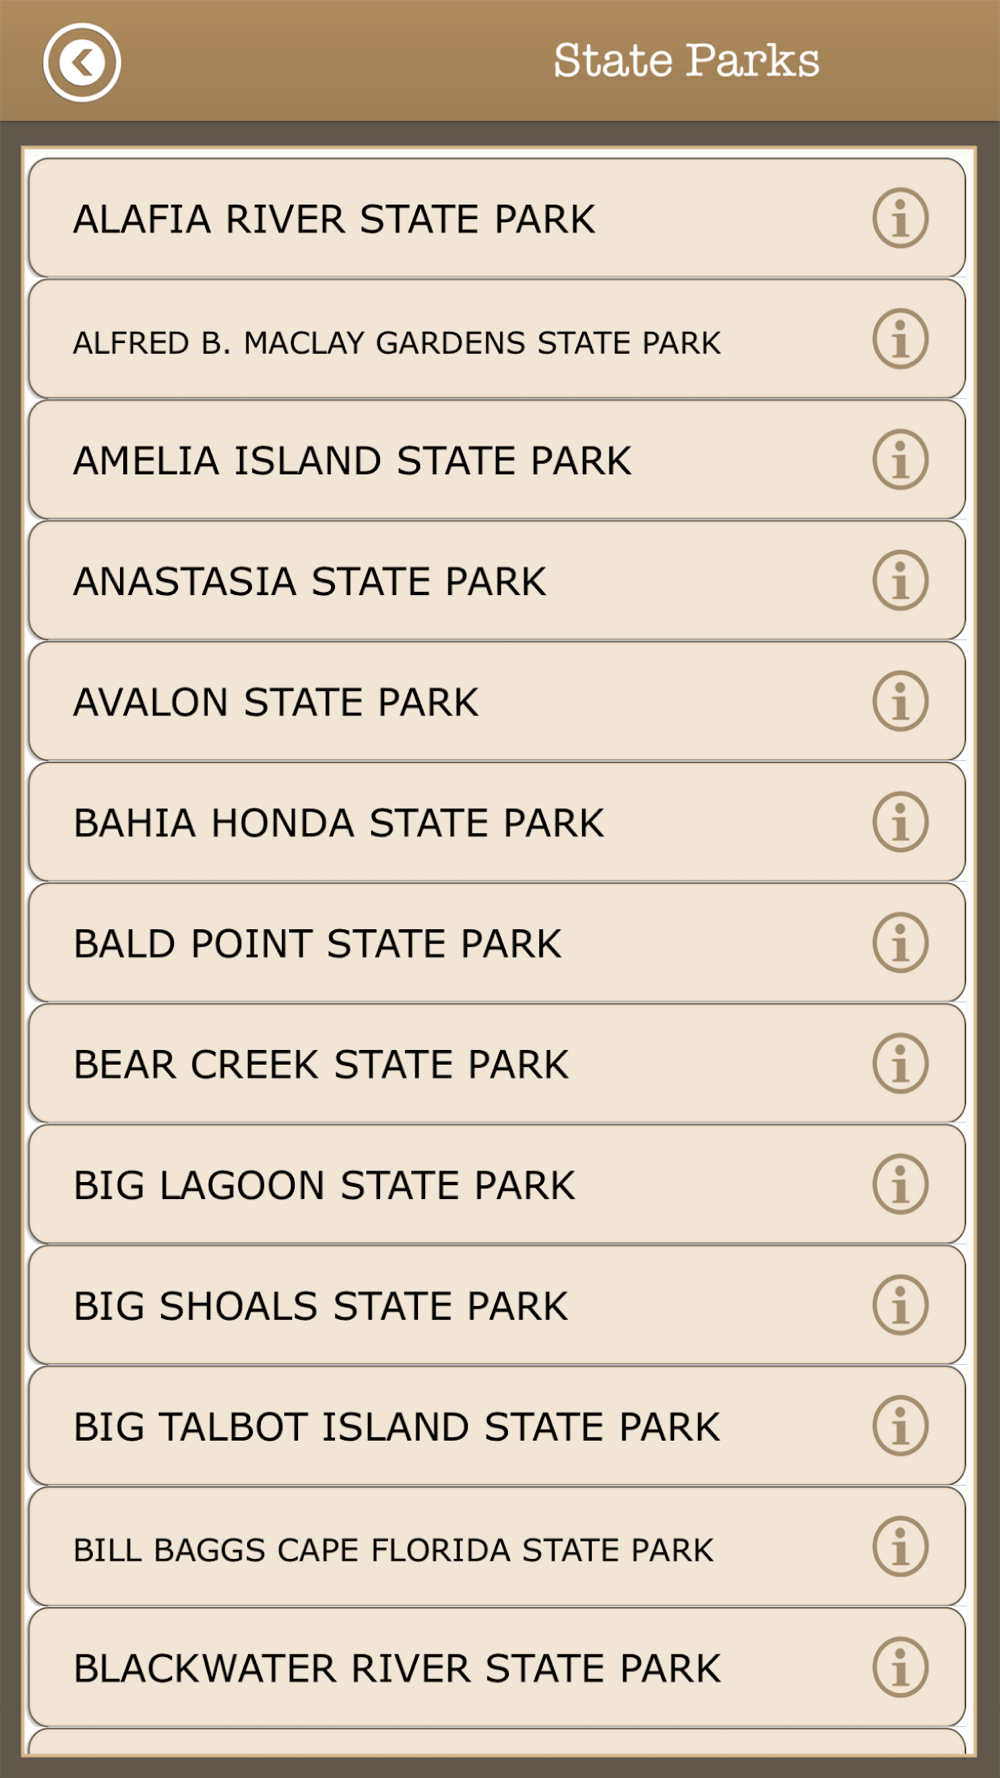View info icon for Bahia Honda State Park
The image size is (1000, 1778).
coord(900,822)
